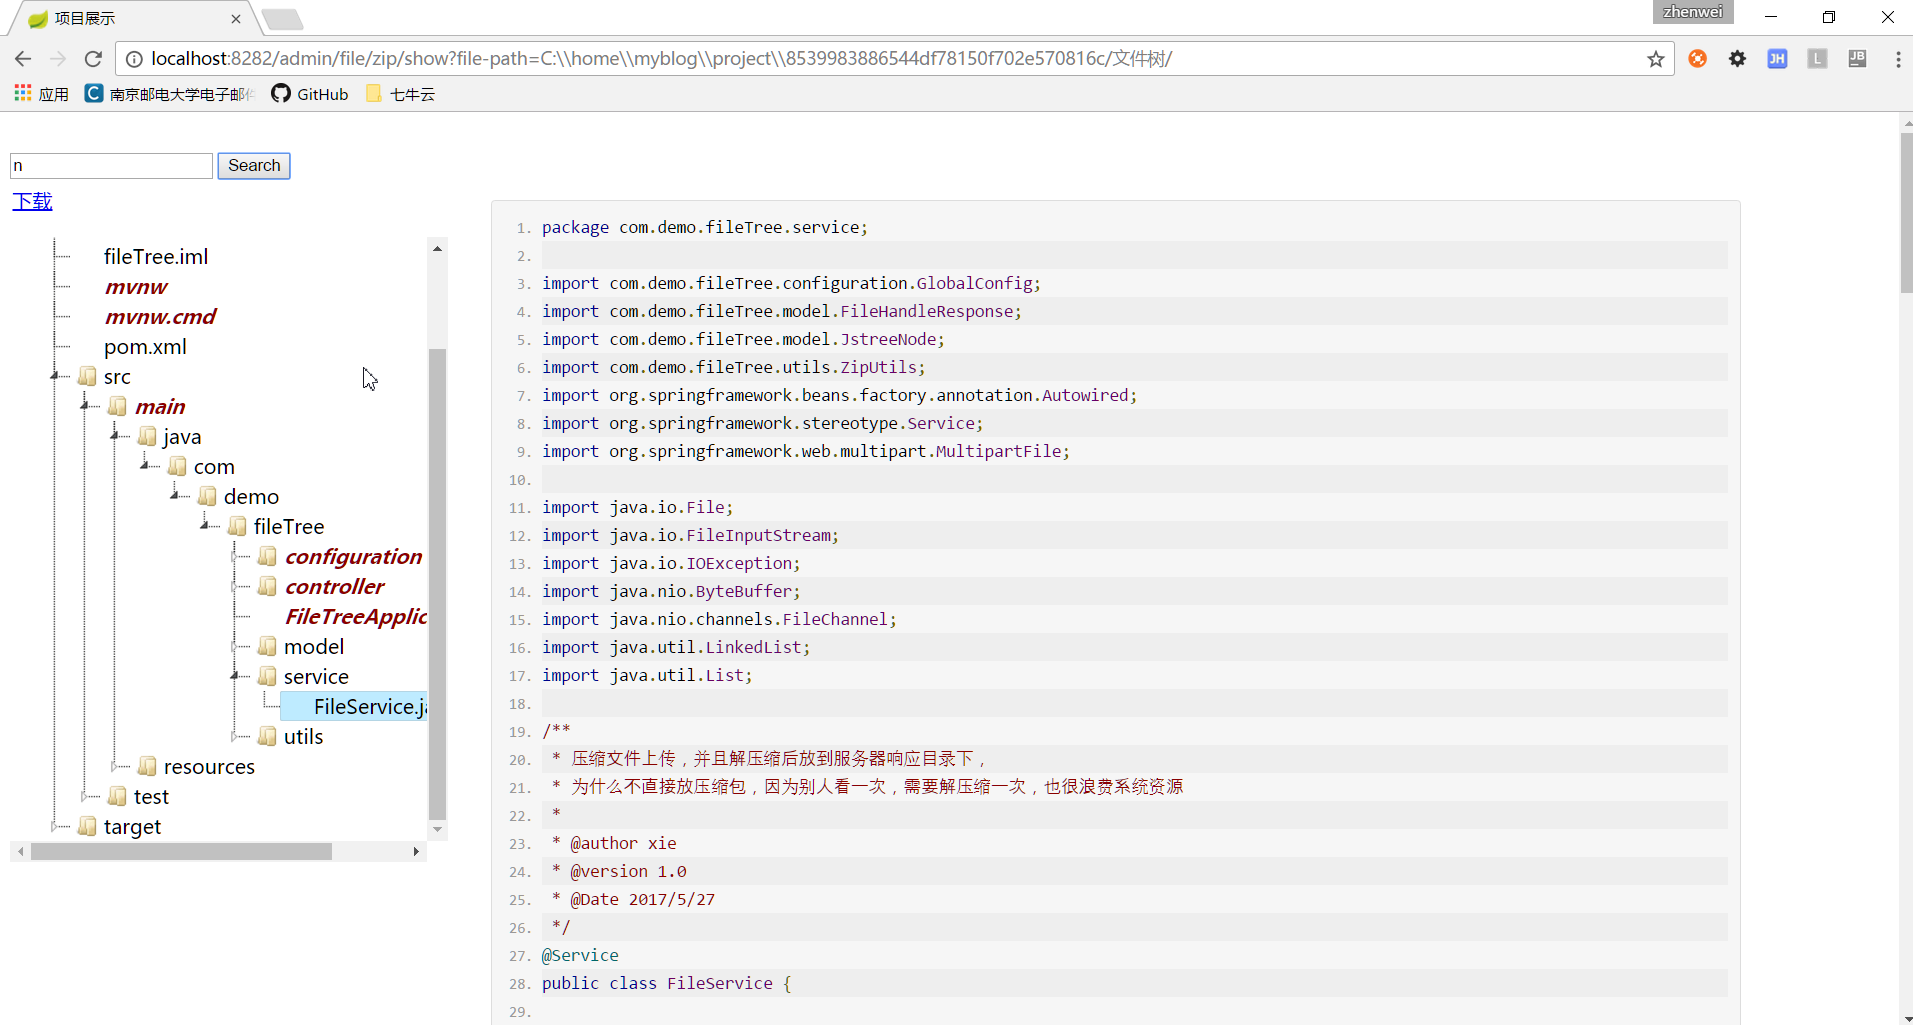Click the zhenwei profile button
This screenshot has height=1025, width=1913.
coord(1692,12)
